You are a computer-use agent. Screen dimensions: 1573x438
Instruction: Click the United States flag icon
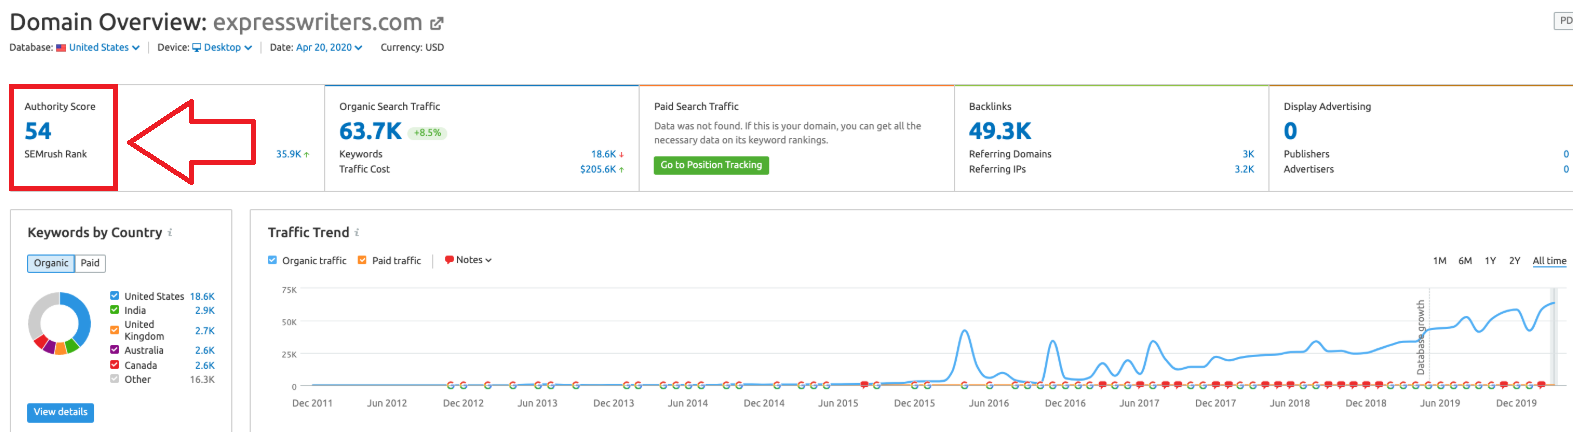click(x=61, y=48)
